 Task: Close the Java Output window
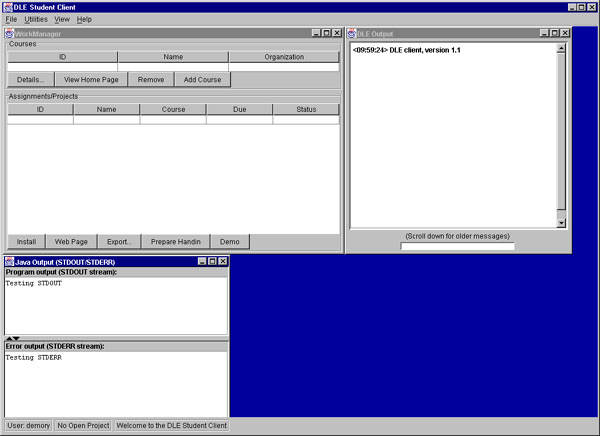pos(223,261)
